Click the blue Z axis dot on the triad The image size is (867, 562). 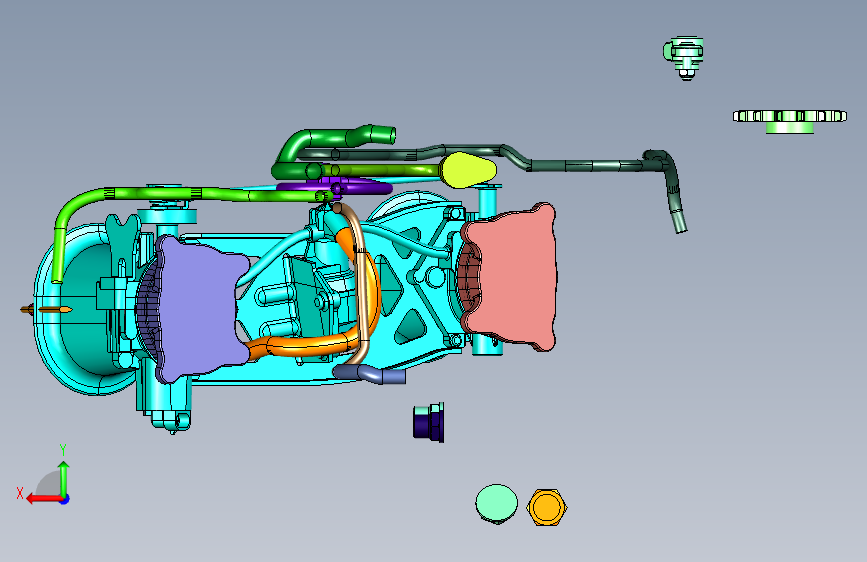pos(65,499)
